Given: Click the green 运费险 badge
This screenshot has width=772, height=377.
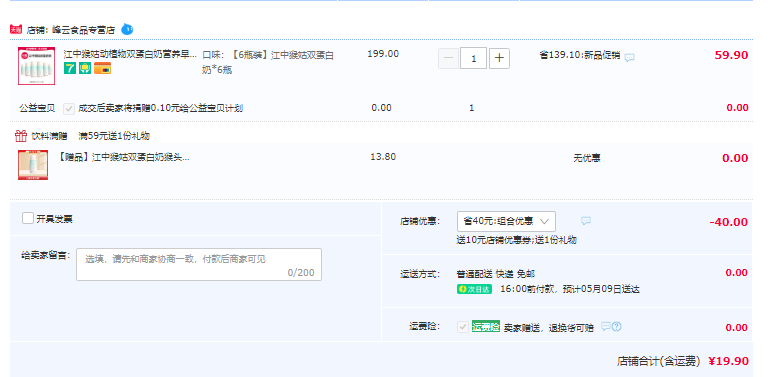Looking at the screenshot, I should (486, 326).
